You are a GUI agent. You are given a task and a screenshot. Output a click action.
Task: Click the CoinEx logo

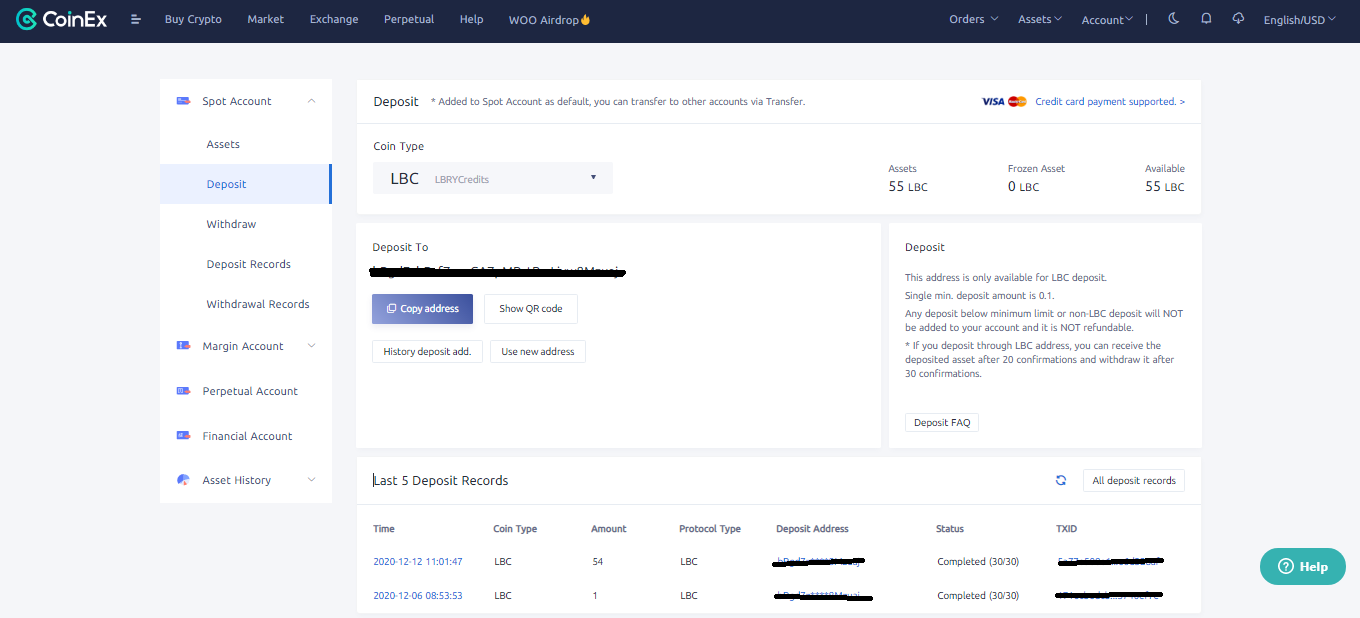pyautogui.click(x=61, y=19)
